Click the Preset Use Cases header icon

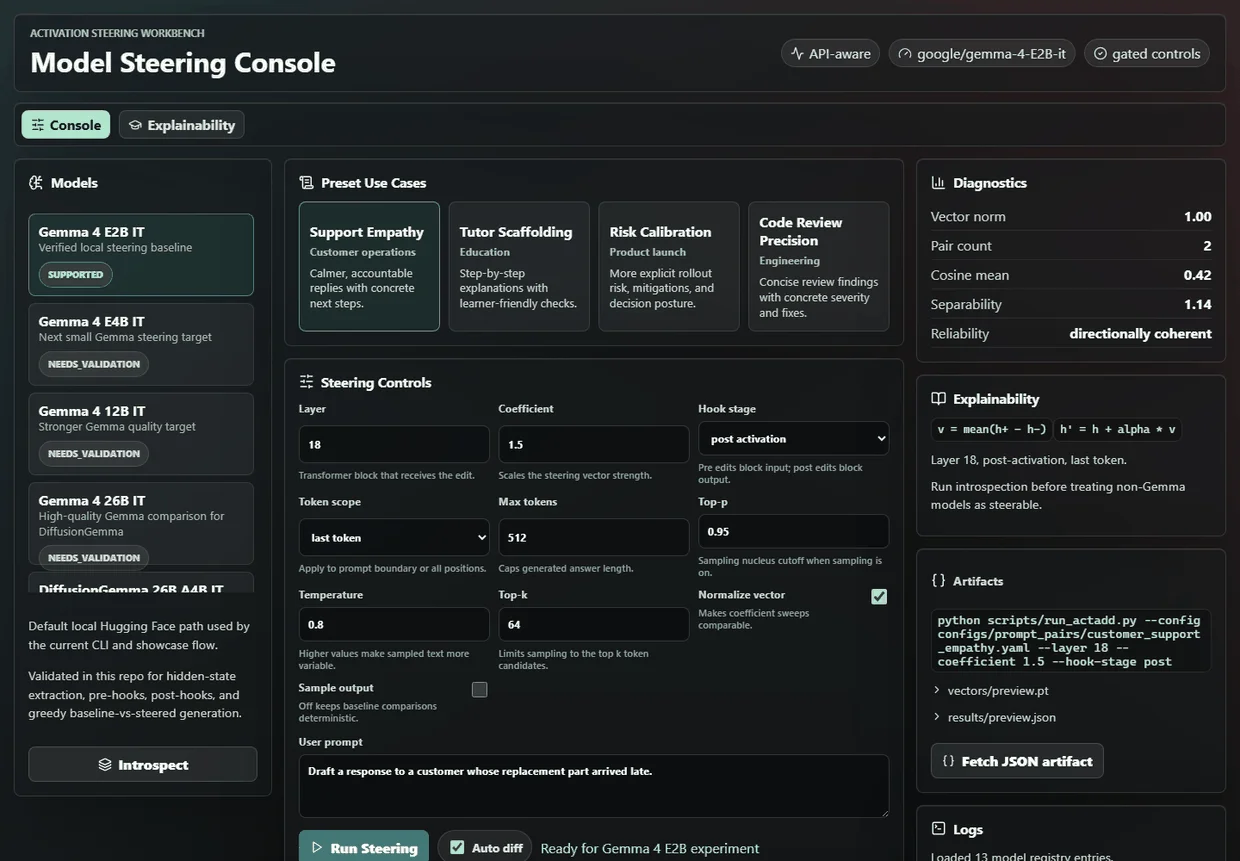[306, 183]
